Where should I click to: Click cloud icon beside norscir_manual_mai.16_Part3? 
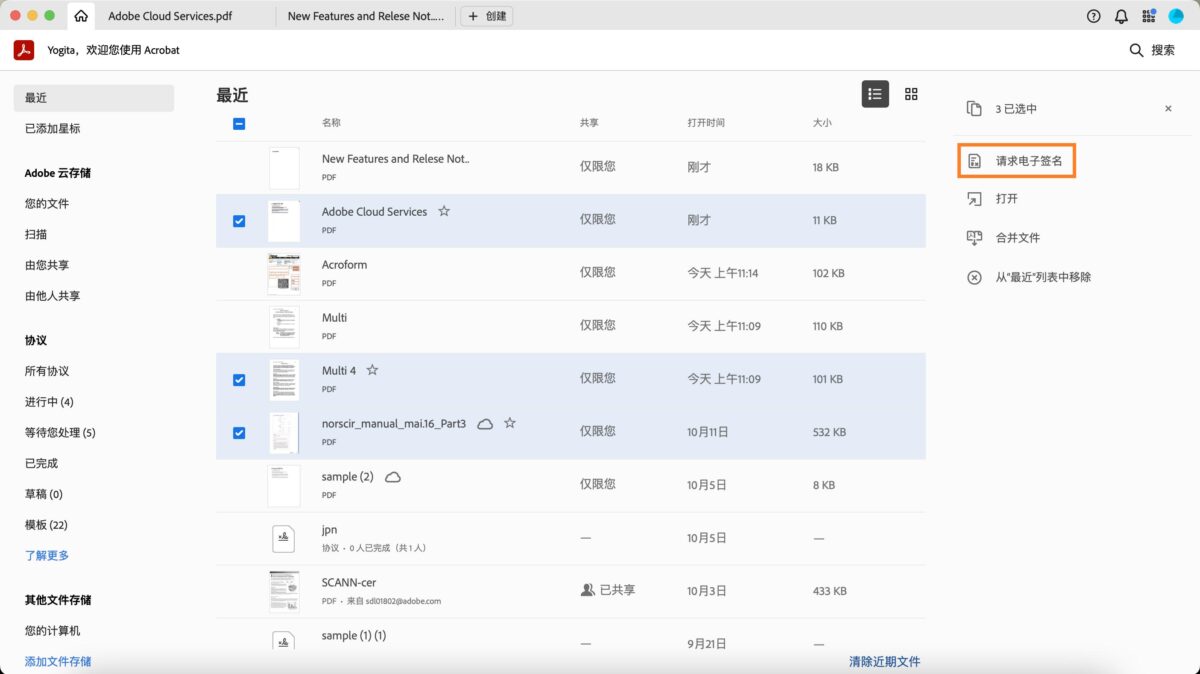tap(485, 424)
